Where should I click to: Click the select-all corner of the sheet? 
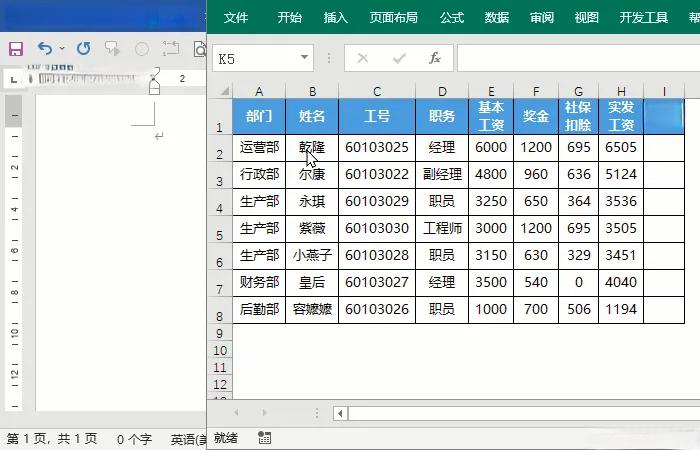(219, 91)
